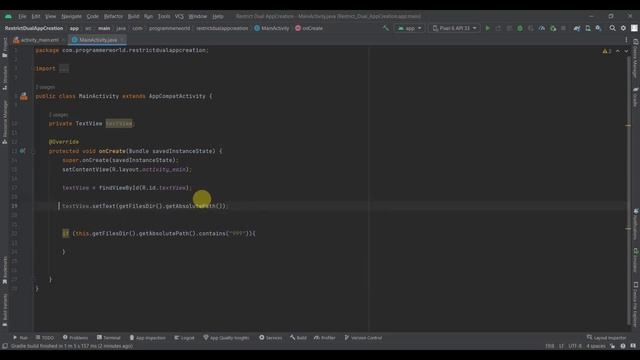Open Device Manager icon in toolbar

pos(588,28)
